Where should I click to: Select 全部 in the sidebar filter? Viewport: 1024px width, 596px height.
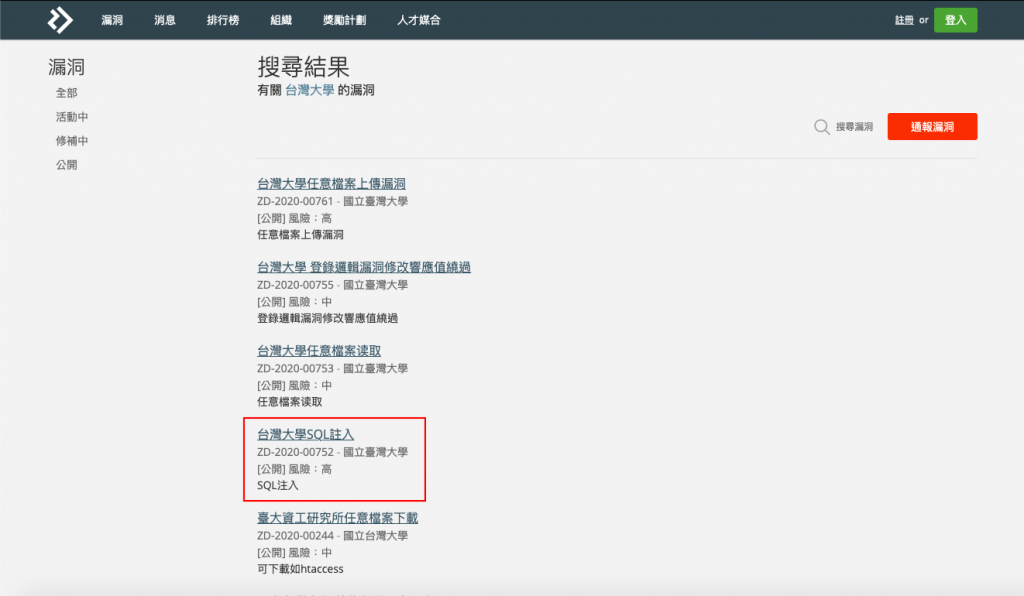pos(67,93)
